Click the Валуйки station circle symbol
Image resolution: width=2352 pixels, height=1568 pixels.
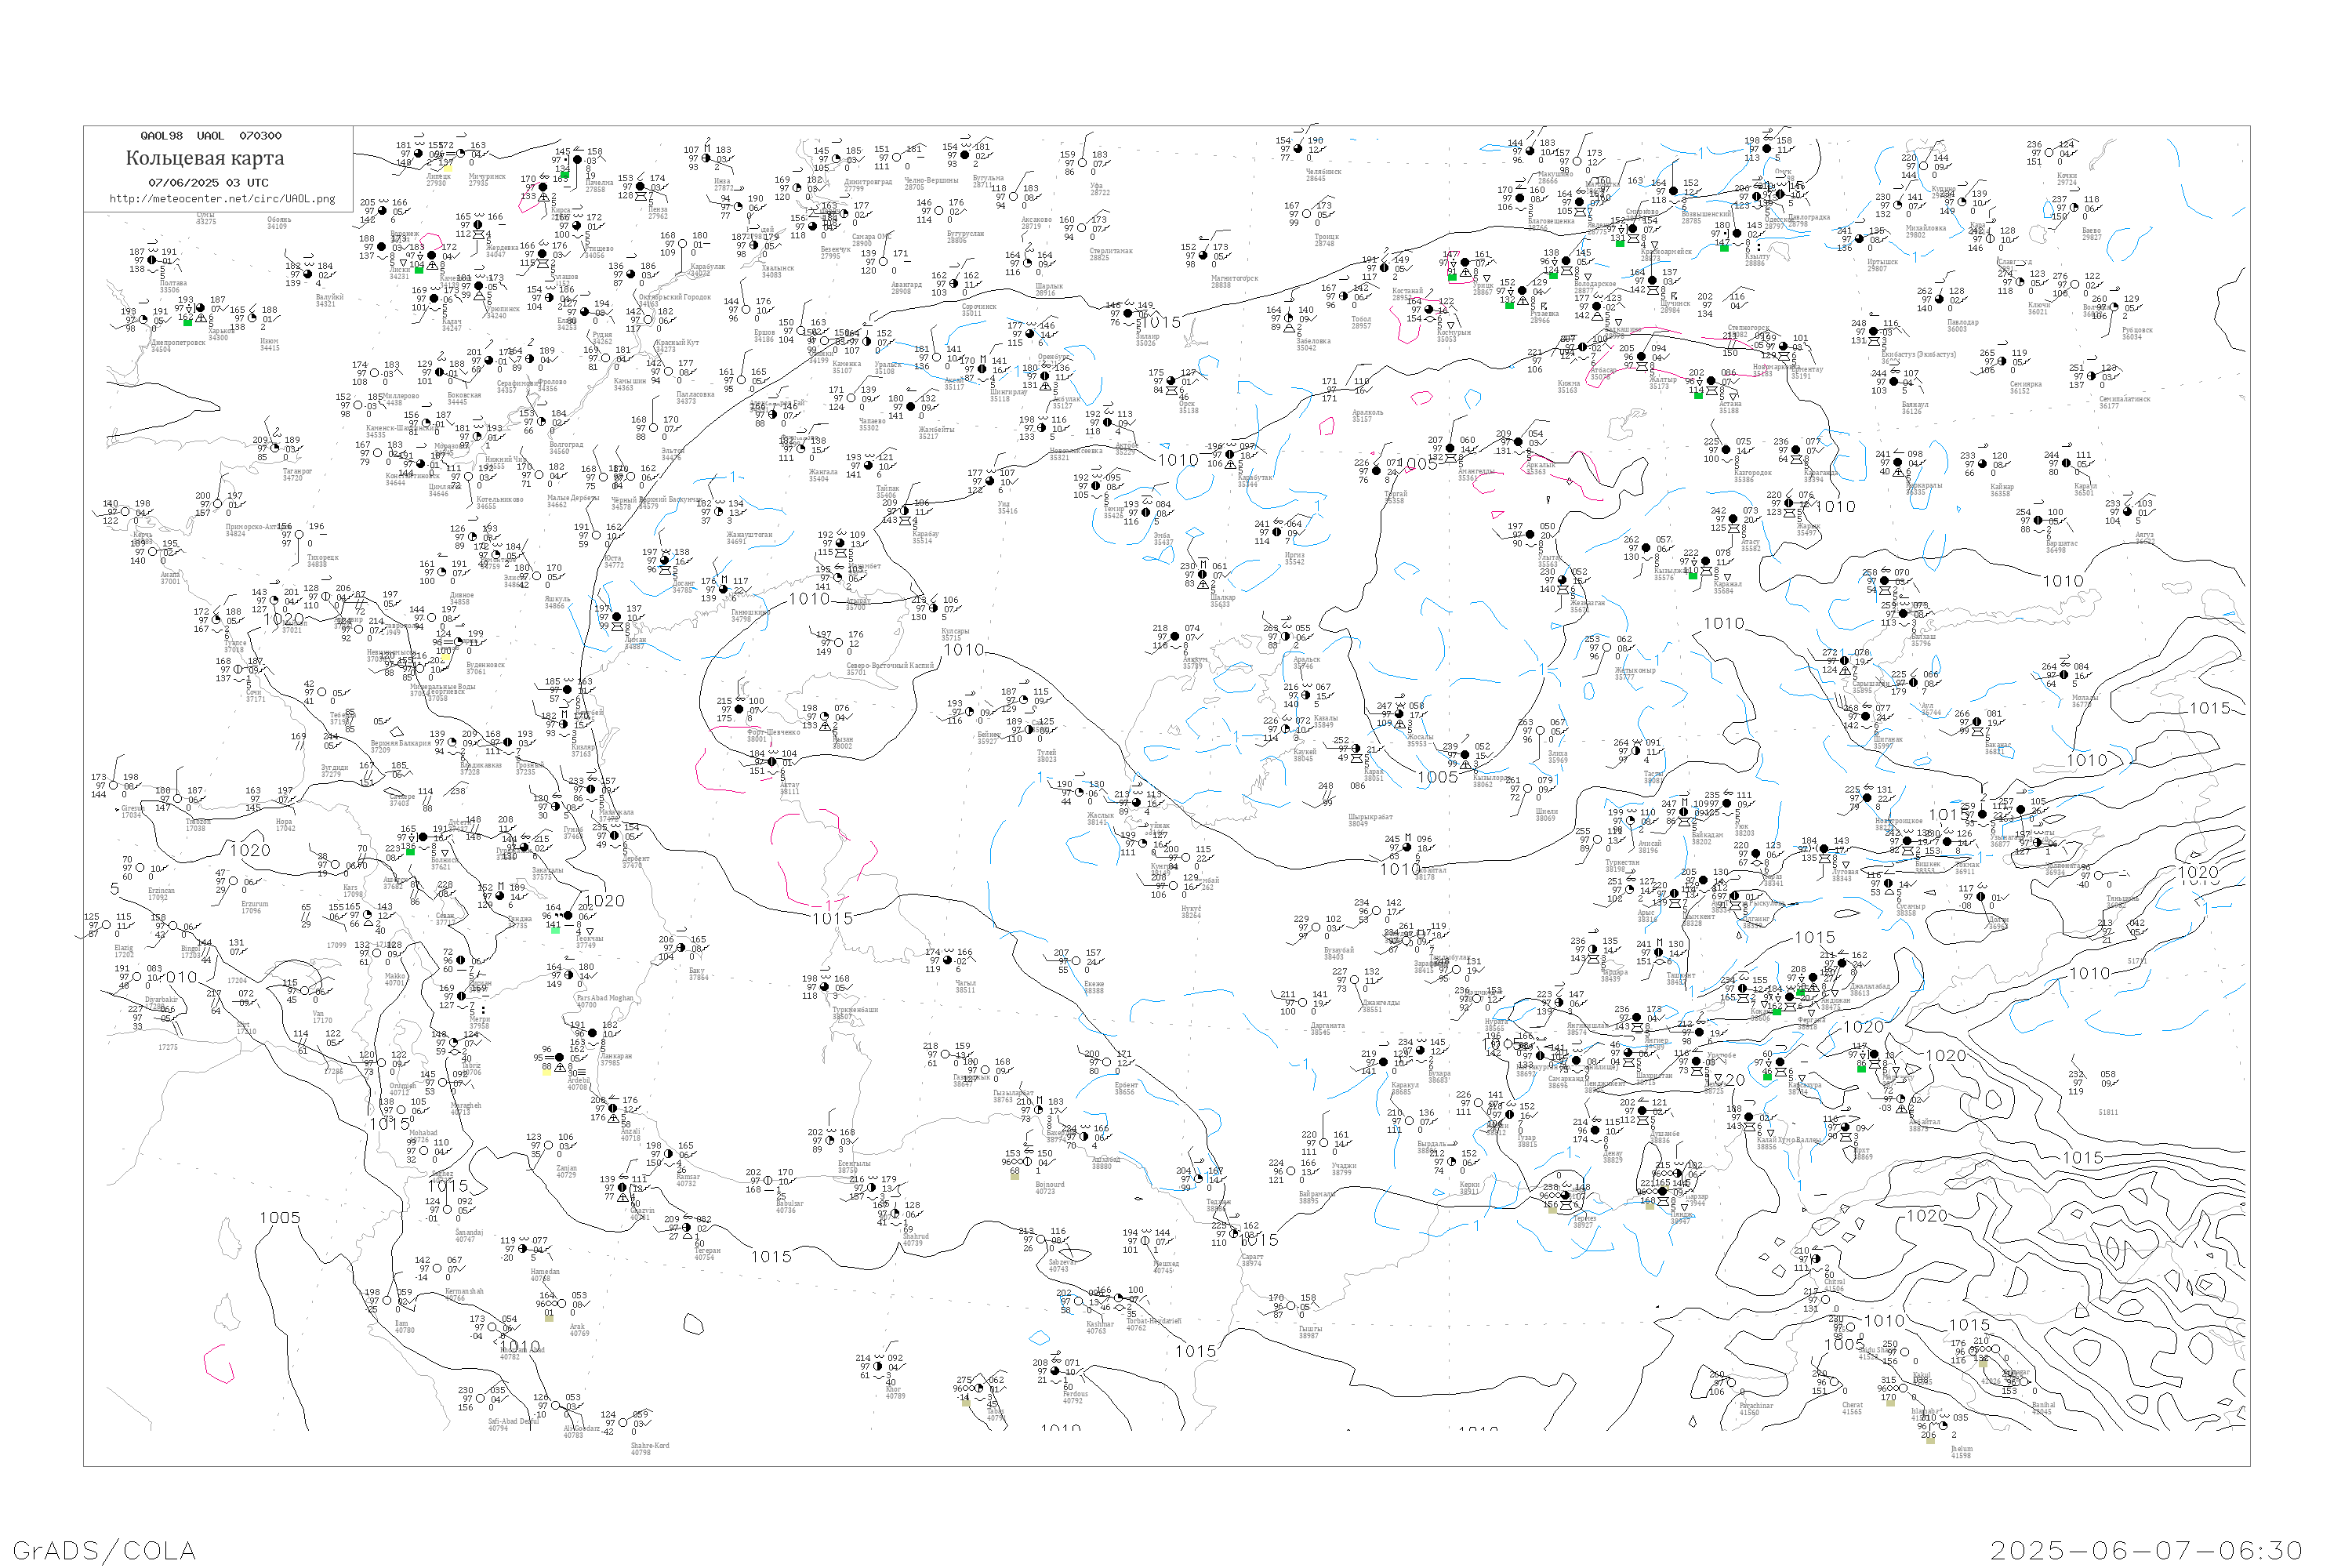point(308,274)
